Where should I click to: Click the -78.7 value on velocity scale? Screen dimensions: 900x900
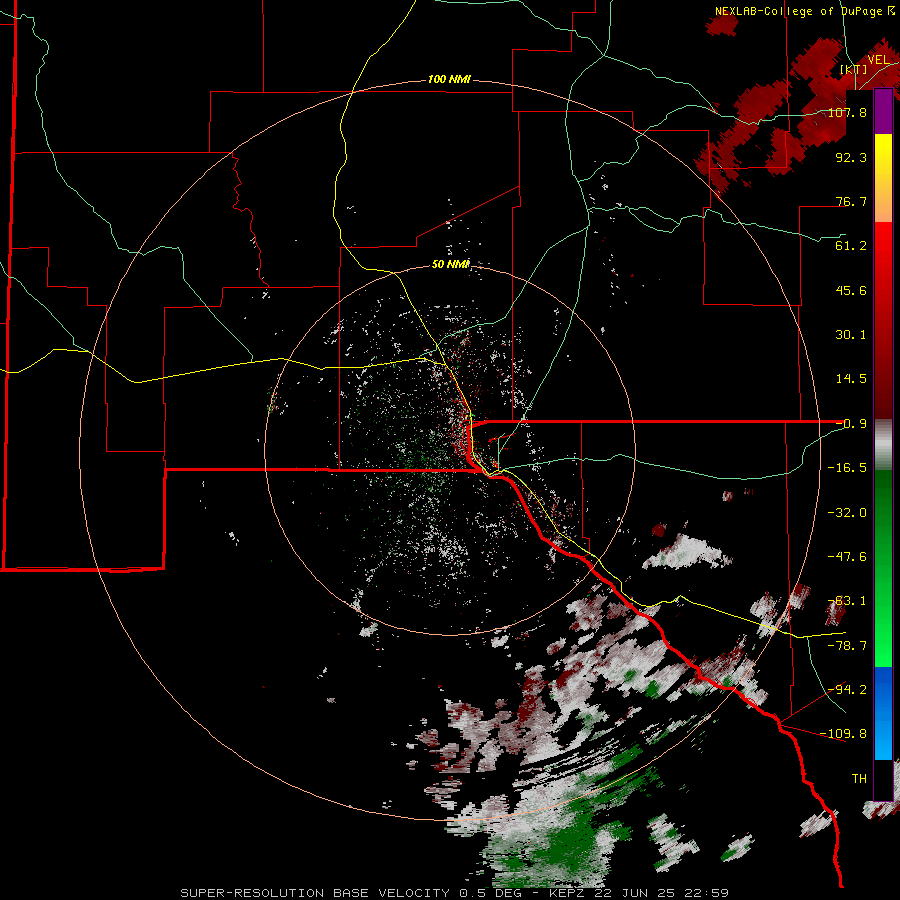pos(847,646)
